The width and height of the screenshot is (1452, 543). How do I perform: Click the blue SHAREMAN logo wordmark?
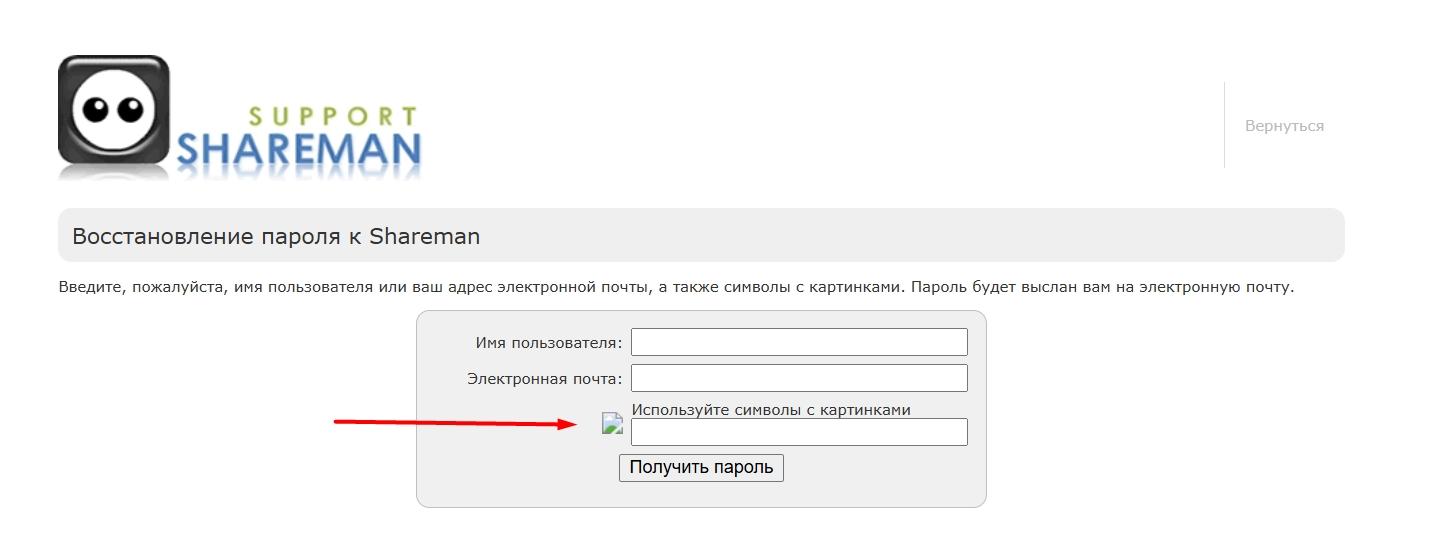(299, 150)
